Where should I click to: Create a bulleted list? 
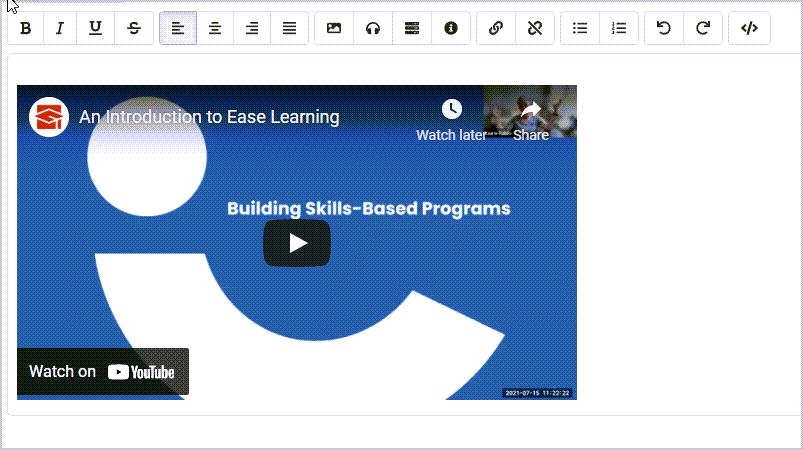580,28
